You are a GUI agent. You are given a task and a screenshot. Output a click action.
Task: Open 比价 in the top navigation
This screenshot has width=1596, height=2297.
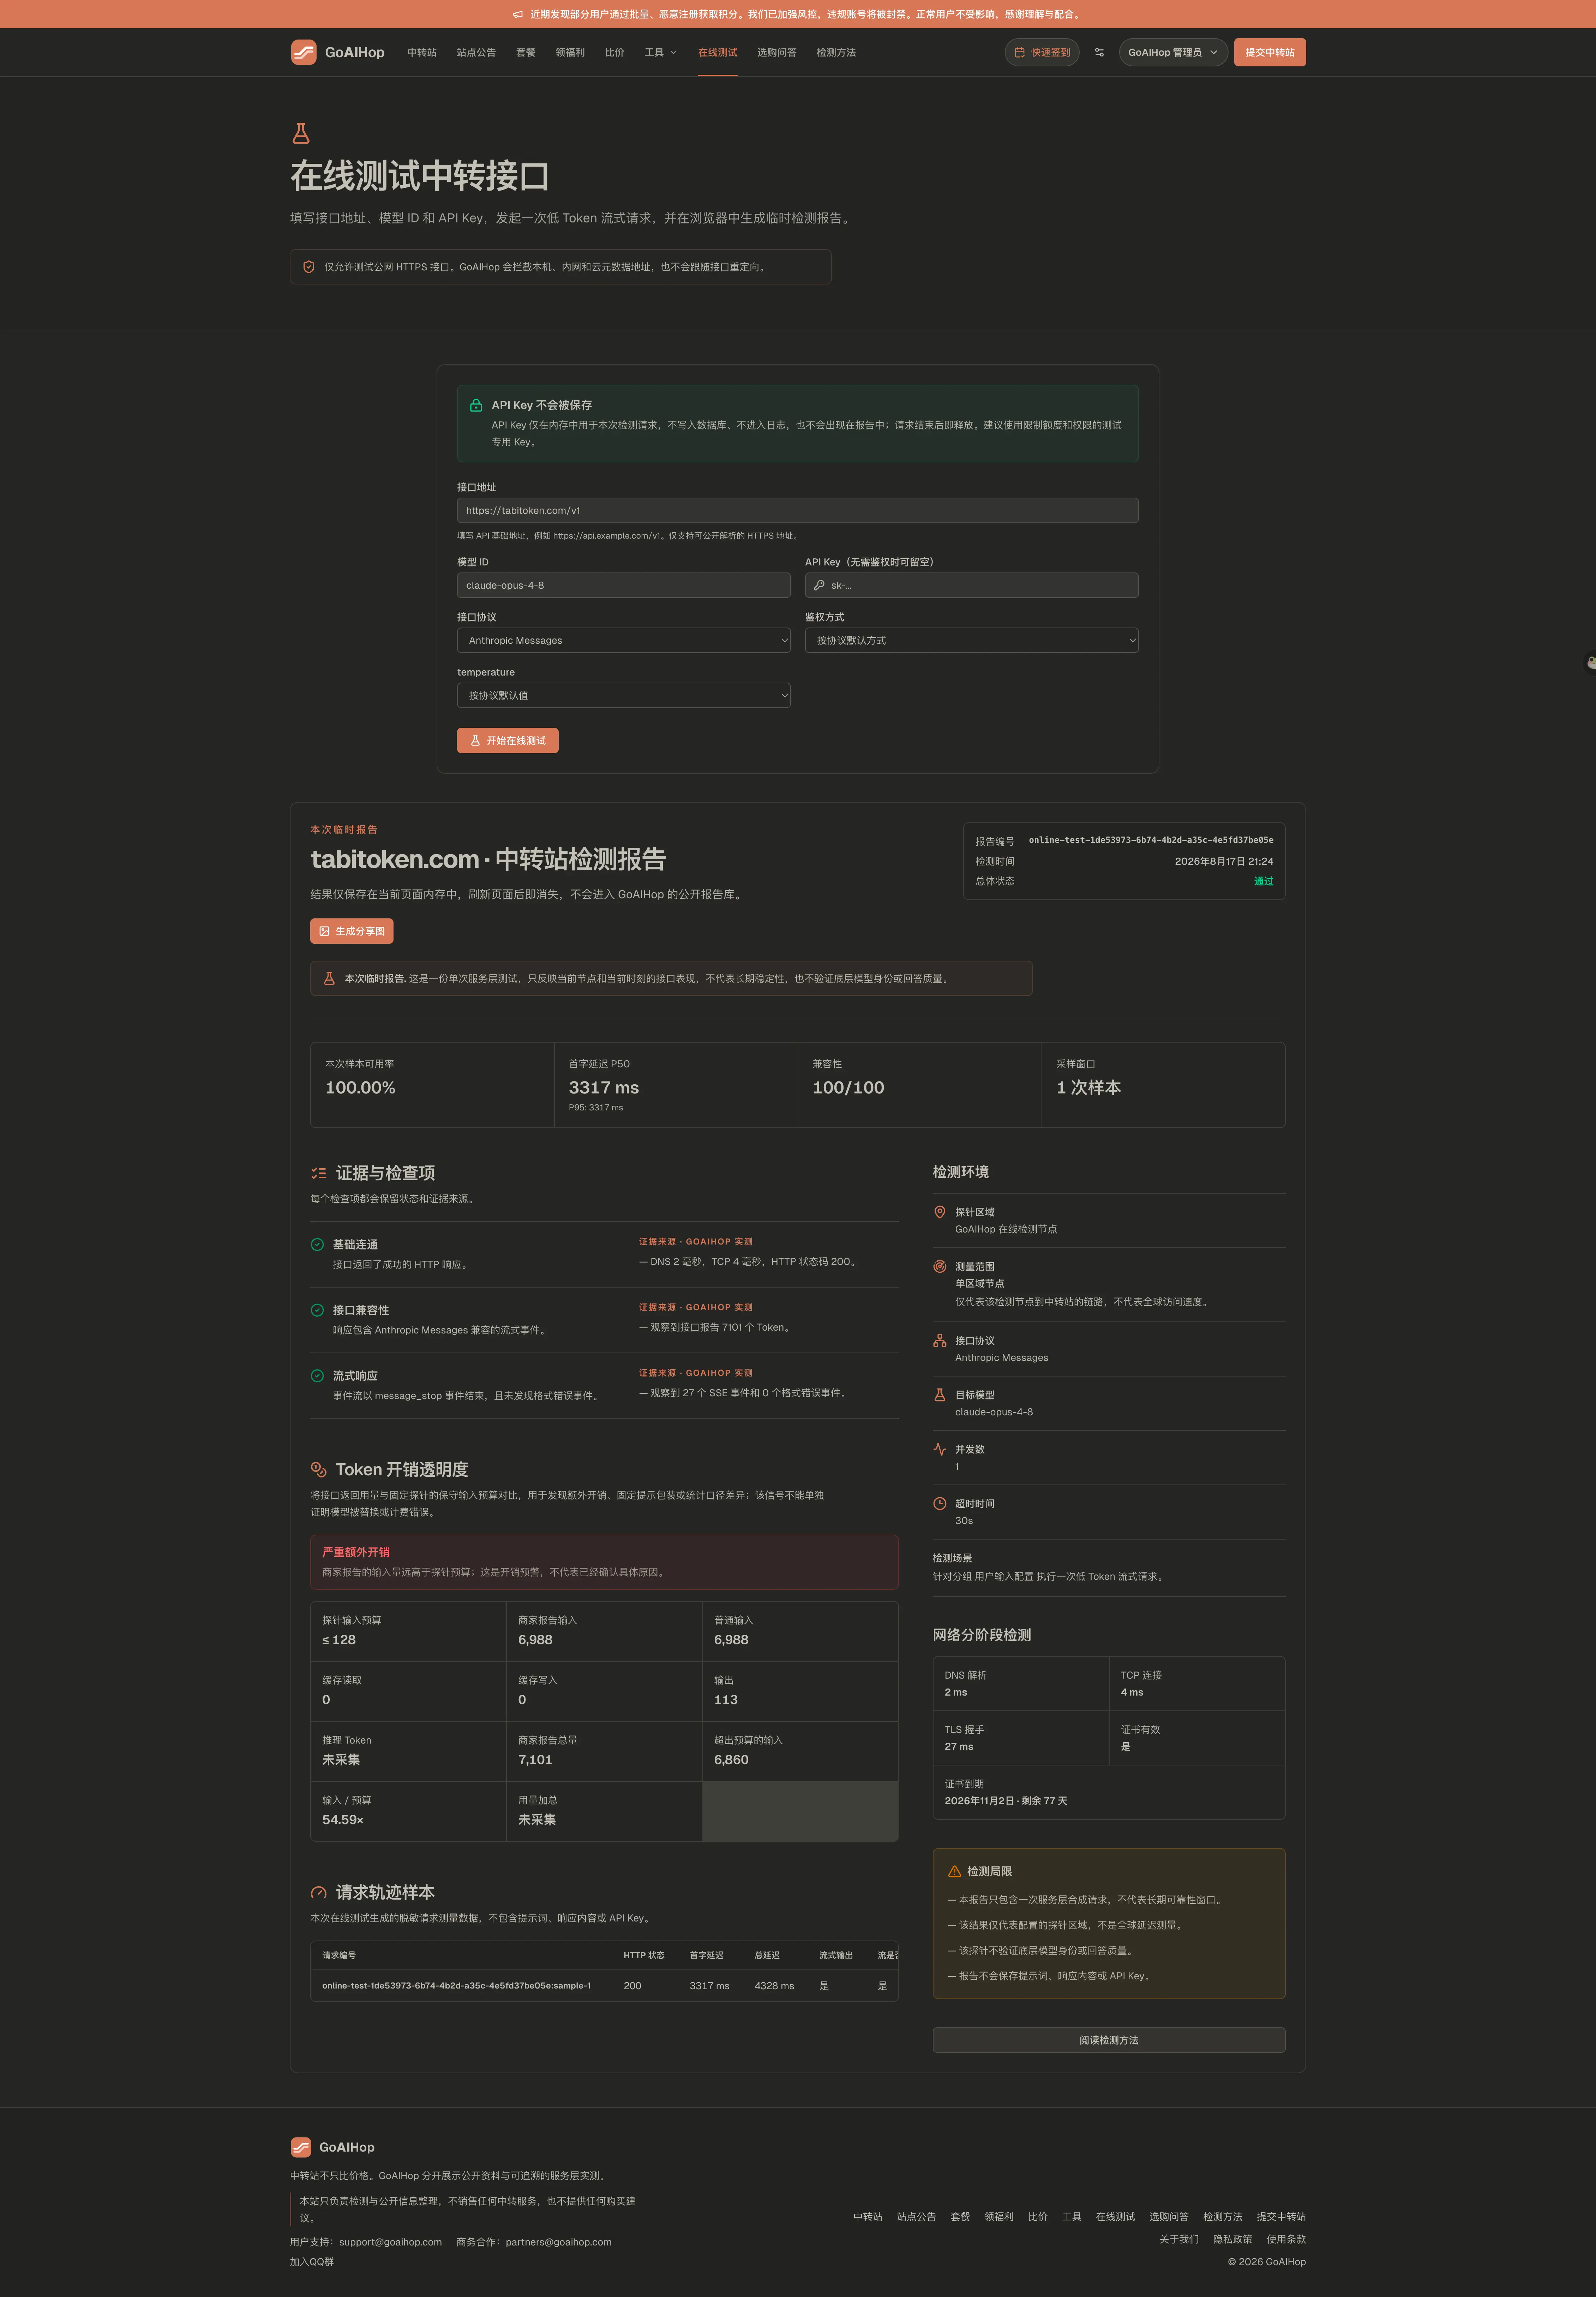tap(614, 52)
